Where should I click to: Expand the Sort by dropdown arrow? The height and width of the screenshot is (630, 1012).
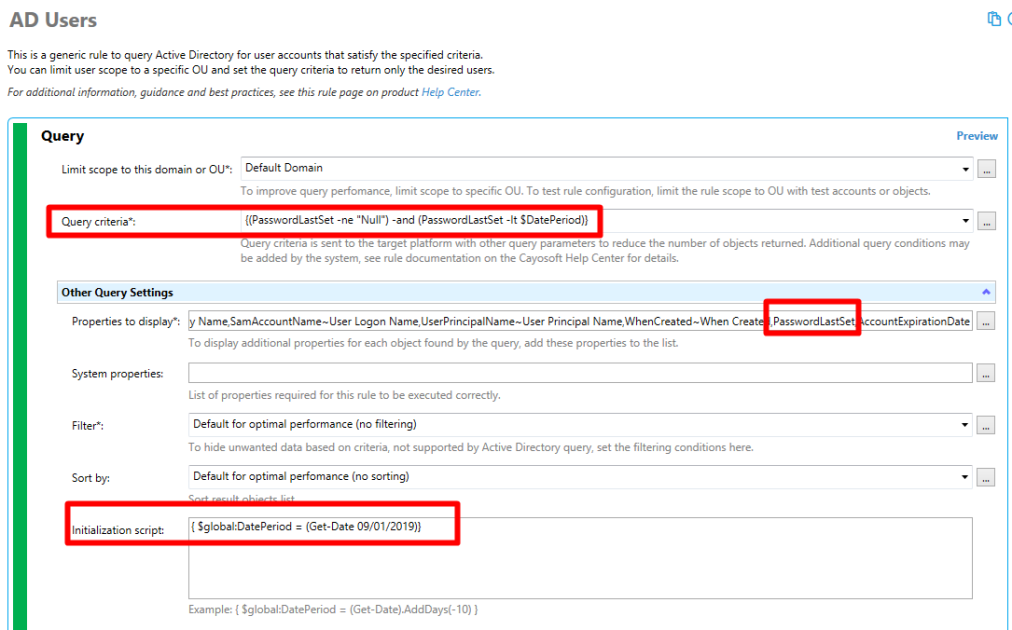[964, 477]
